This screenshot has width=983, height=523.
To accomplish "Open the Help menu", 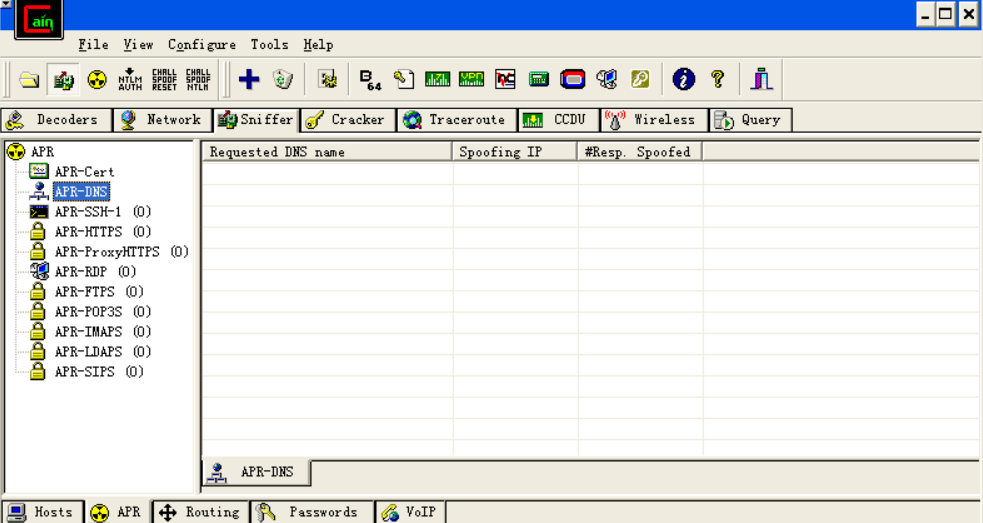I will [x=318, y=45].
